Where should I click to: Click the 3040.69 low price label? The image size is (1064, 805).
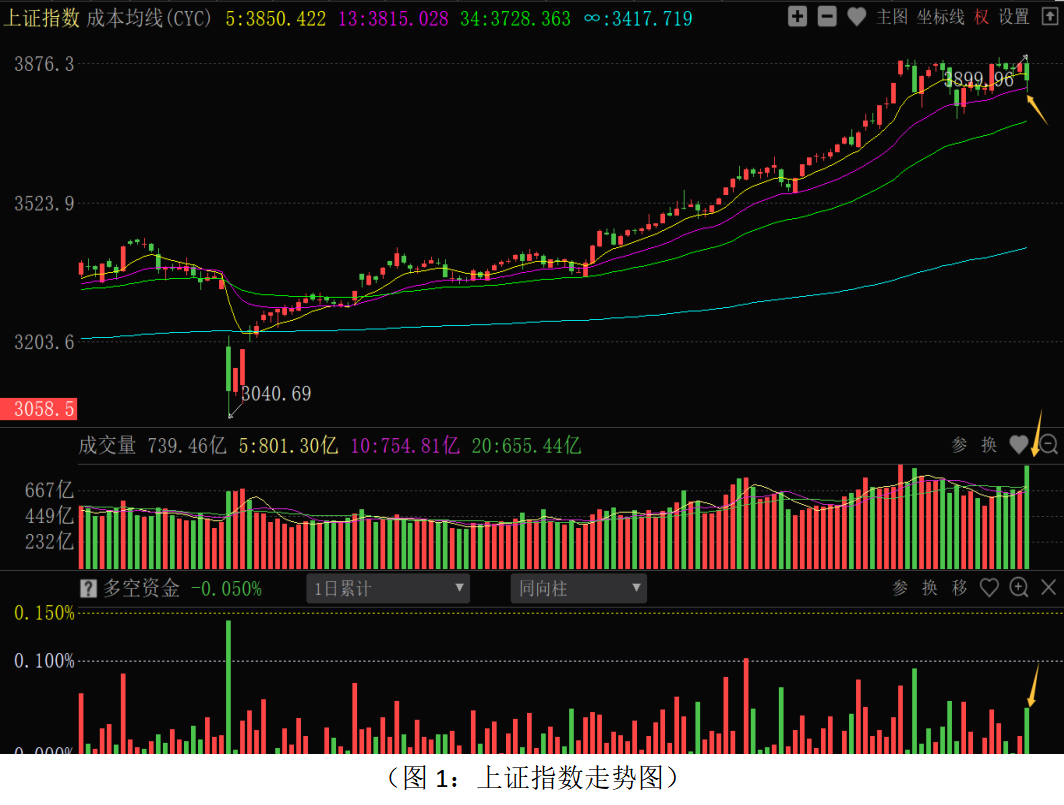[276, 394]
